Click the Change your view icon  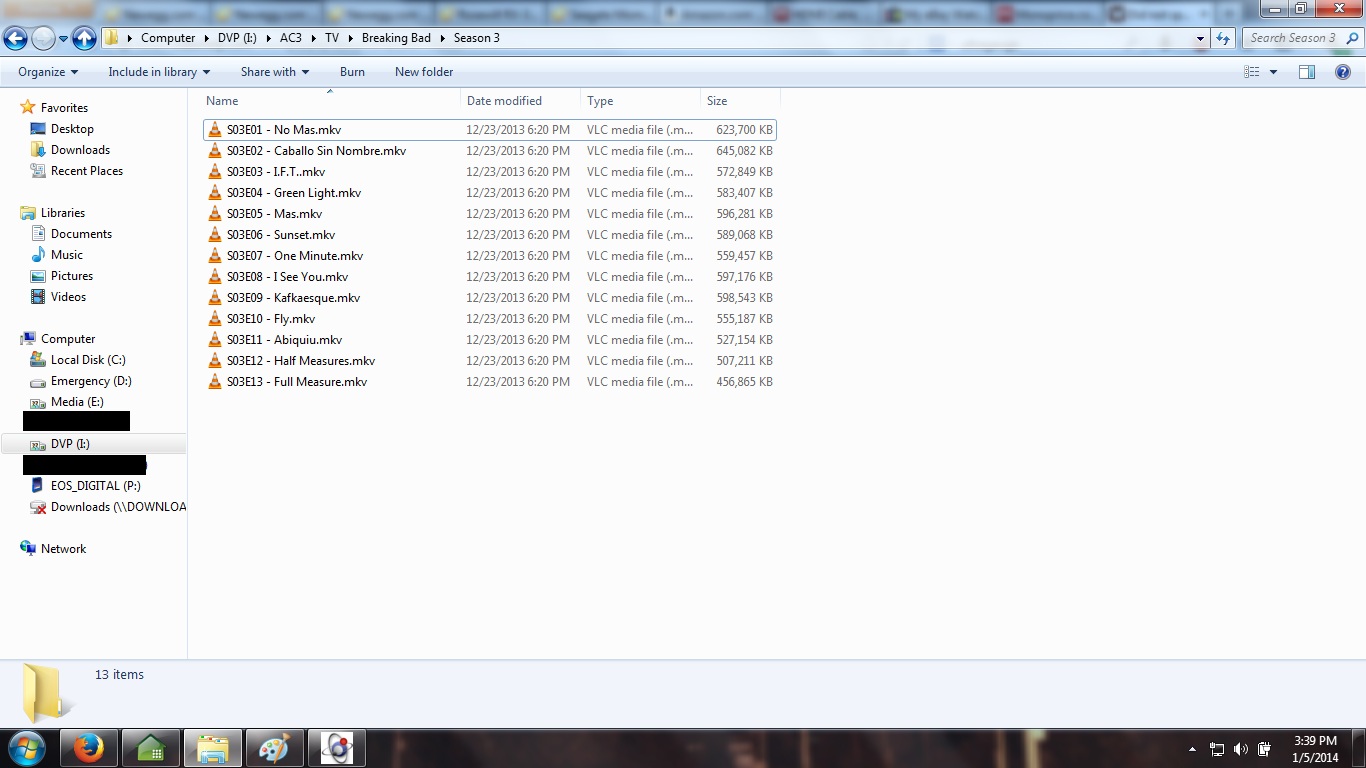click(1252, 72)
